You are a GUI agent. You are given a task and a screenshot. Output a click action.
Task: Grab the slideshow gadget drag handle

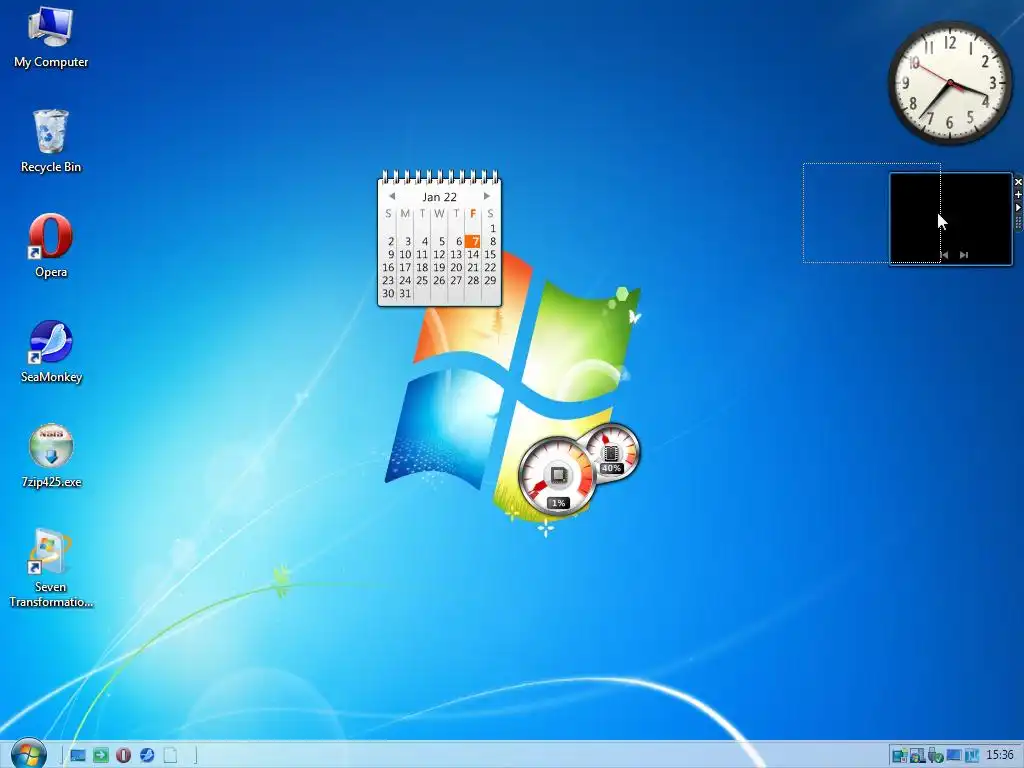coord(1018,223)
